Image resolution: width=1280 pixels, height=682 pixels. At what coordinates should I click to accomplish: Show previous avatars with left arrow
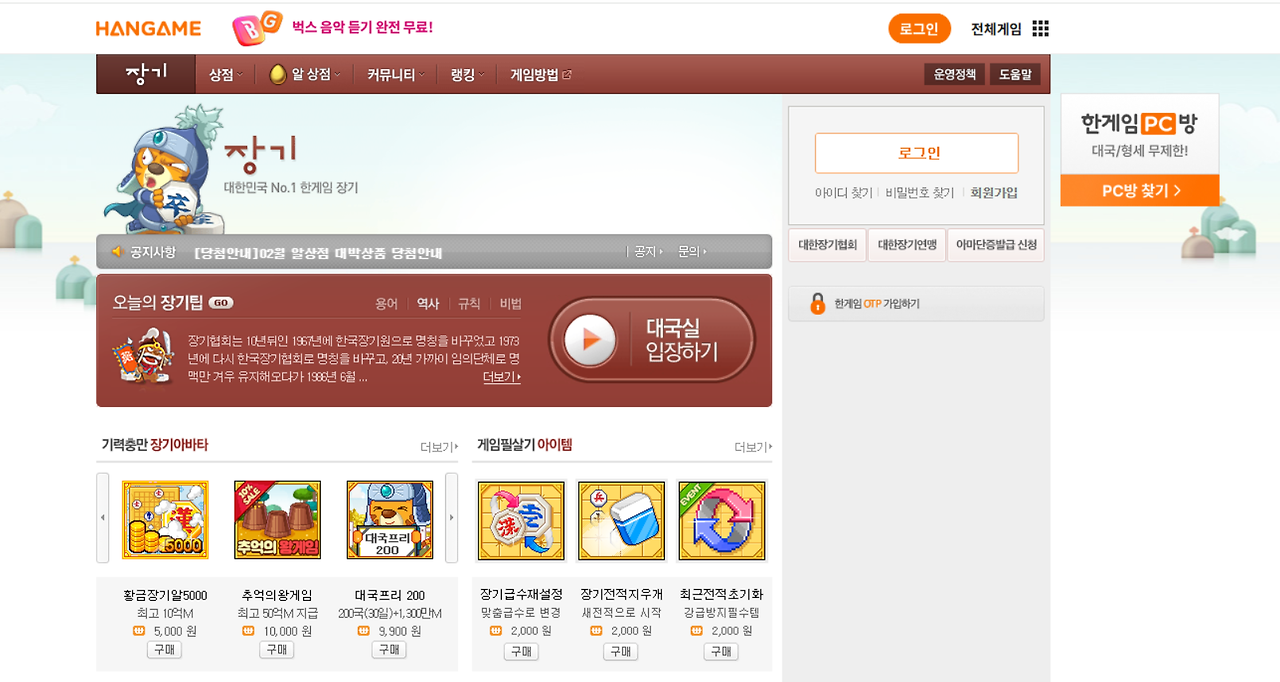pos(103,518)
